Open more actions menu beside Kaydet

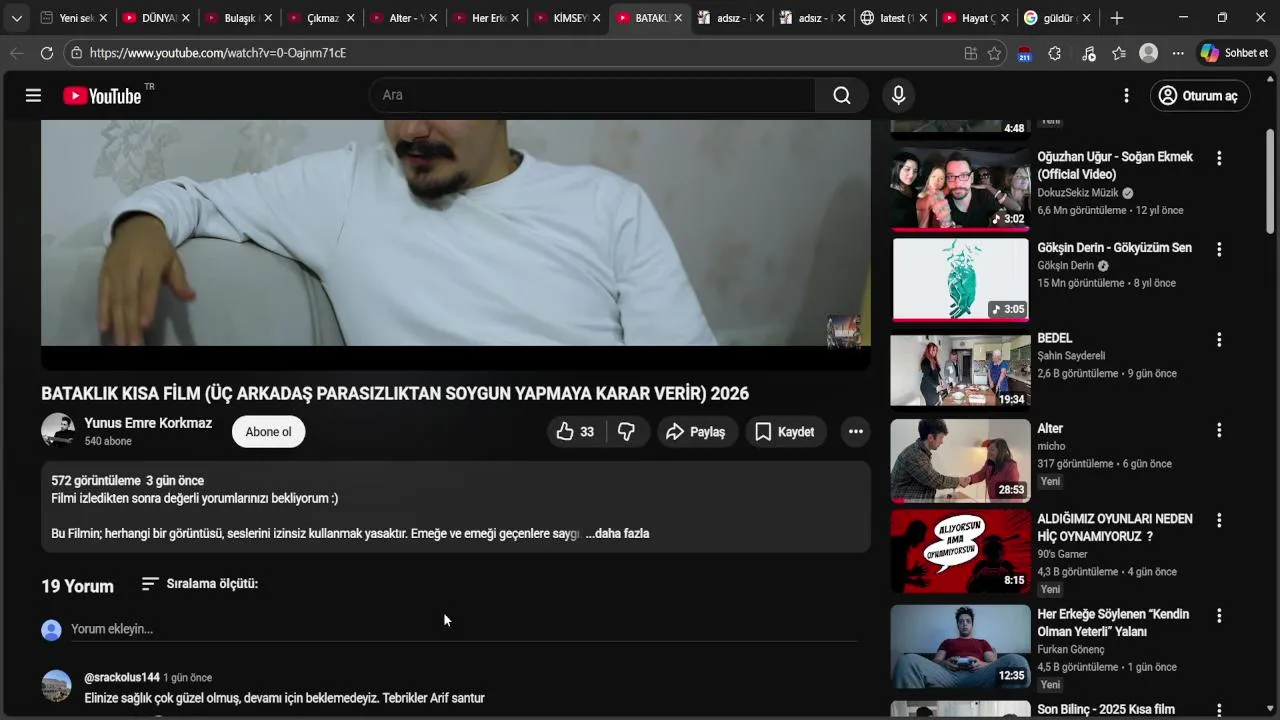[855, 431]
